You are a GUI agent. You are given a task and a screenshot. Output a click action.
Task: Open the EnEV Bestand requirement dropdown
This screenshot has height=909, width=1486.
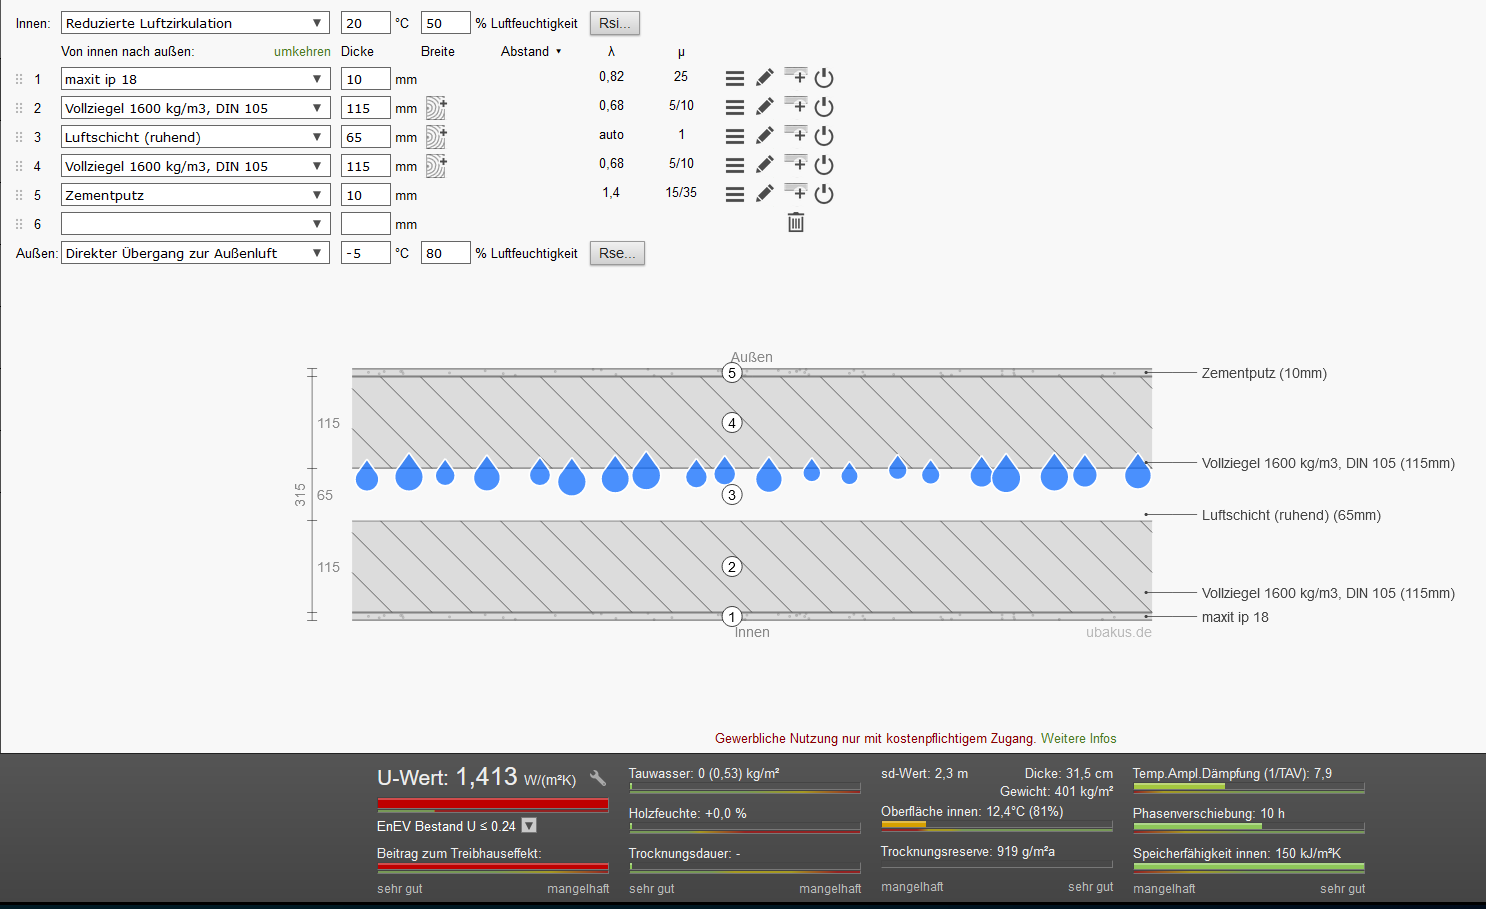click(529, 826)
